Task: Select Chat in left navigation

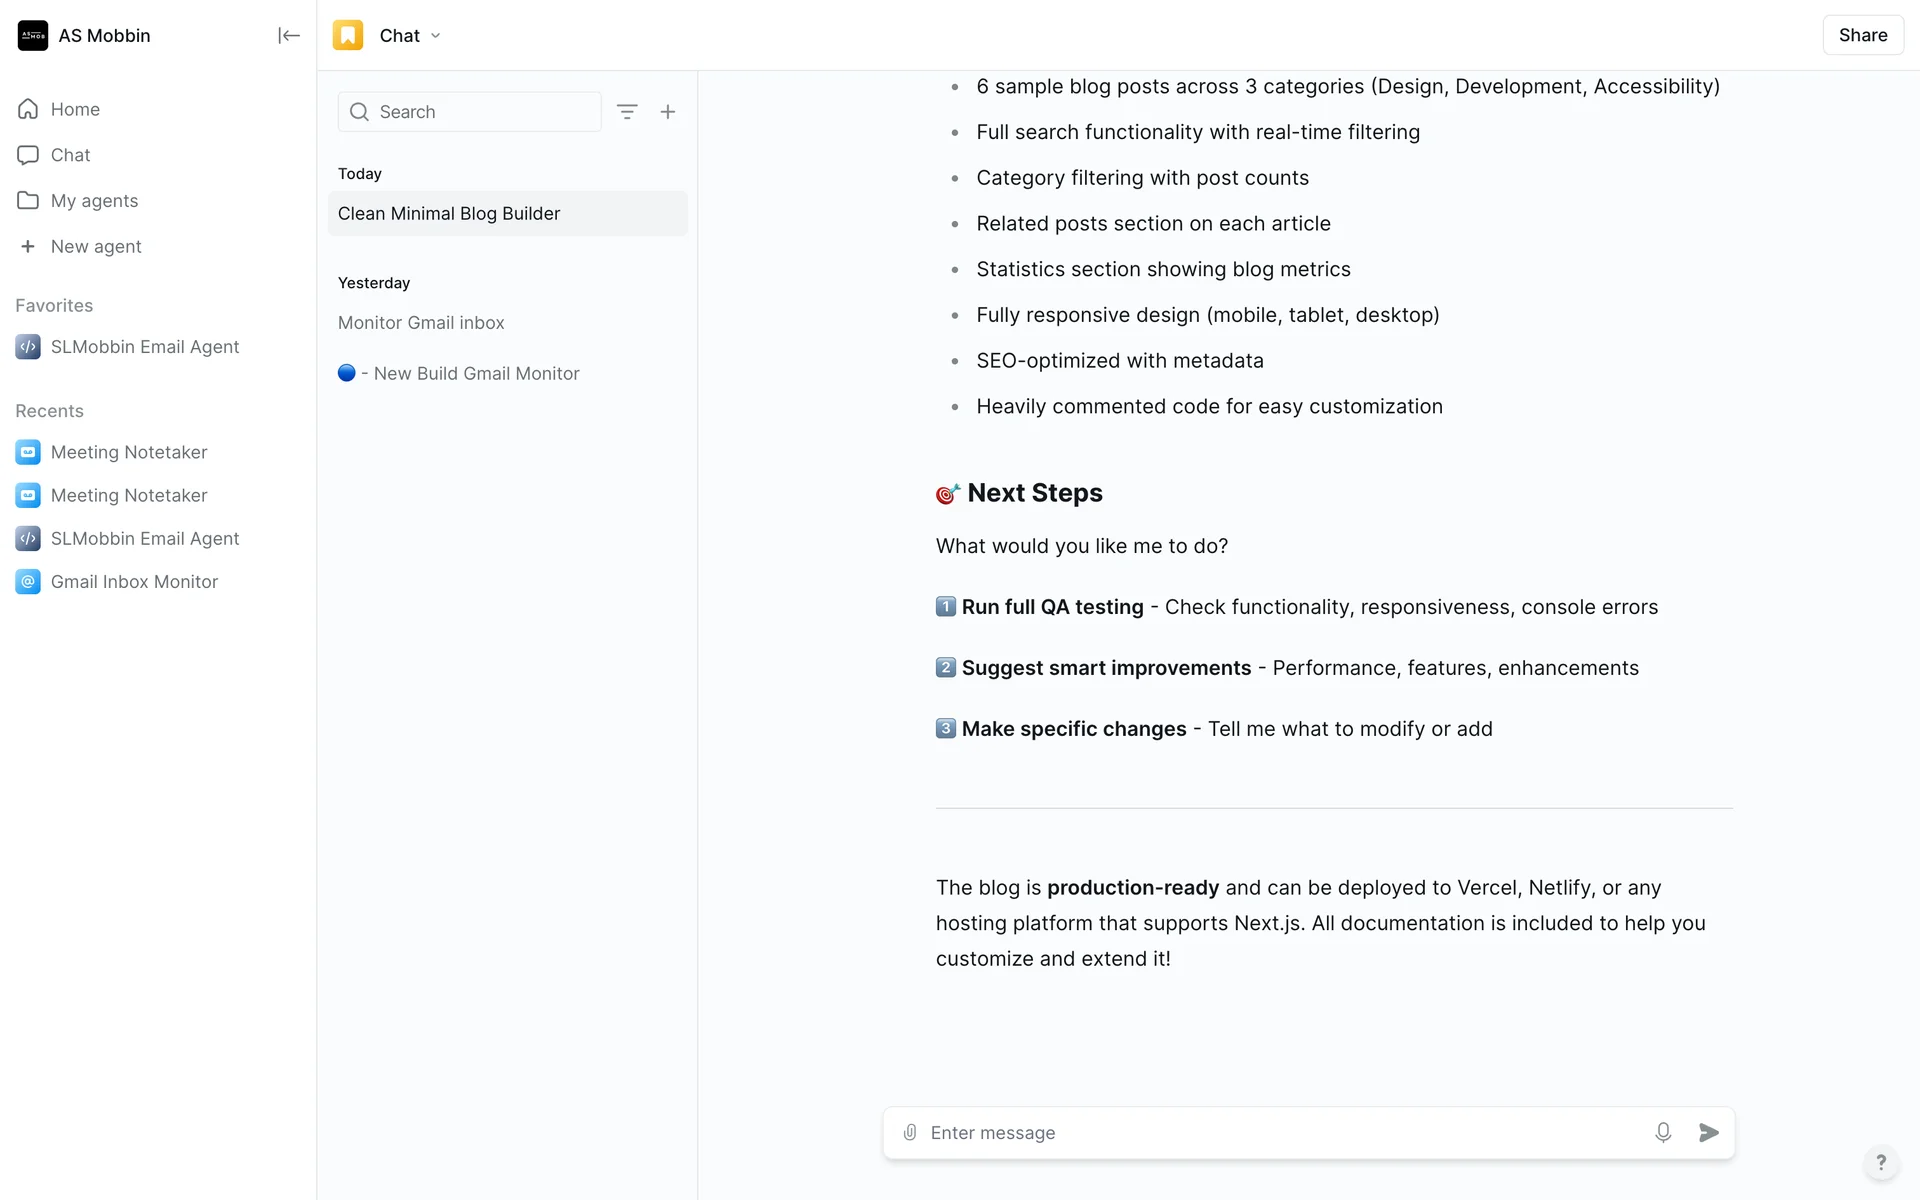Action: coord(70,155)
